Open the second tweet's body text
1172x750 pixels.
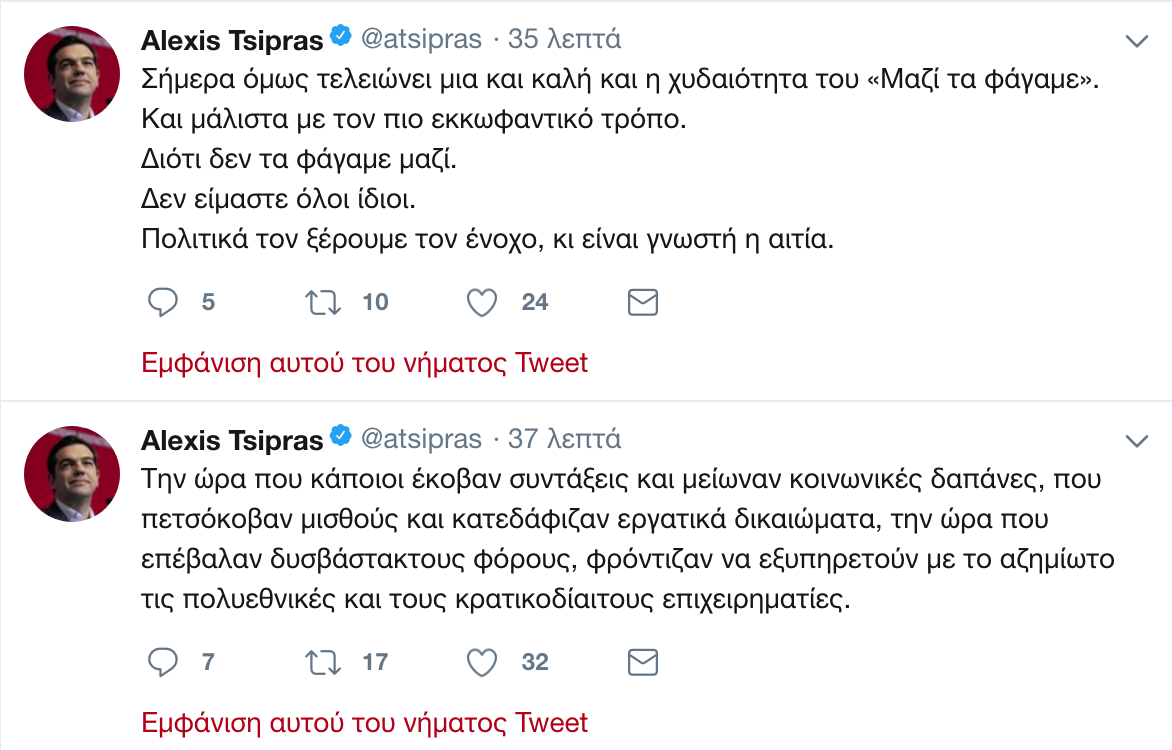(620, 540)
